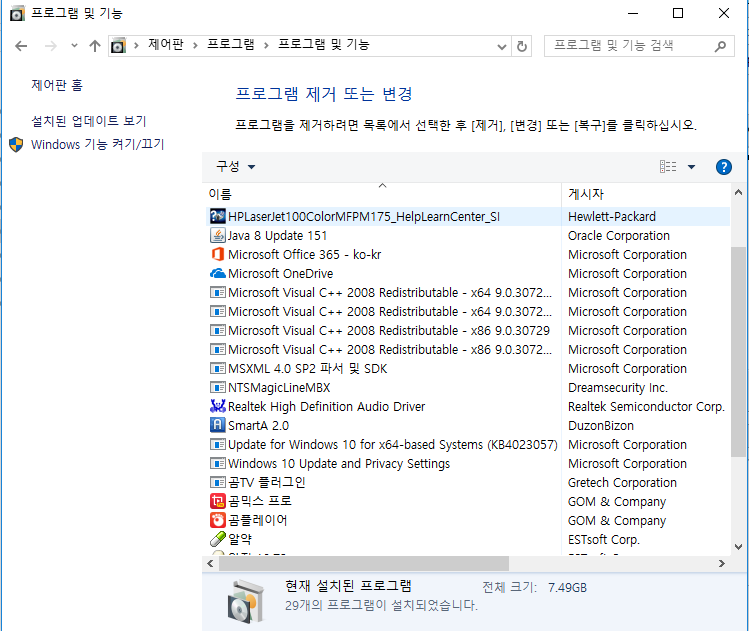Click the Windows features shield icon
The image size is (749, 631).
coord(16,144)
